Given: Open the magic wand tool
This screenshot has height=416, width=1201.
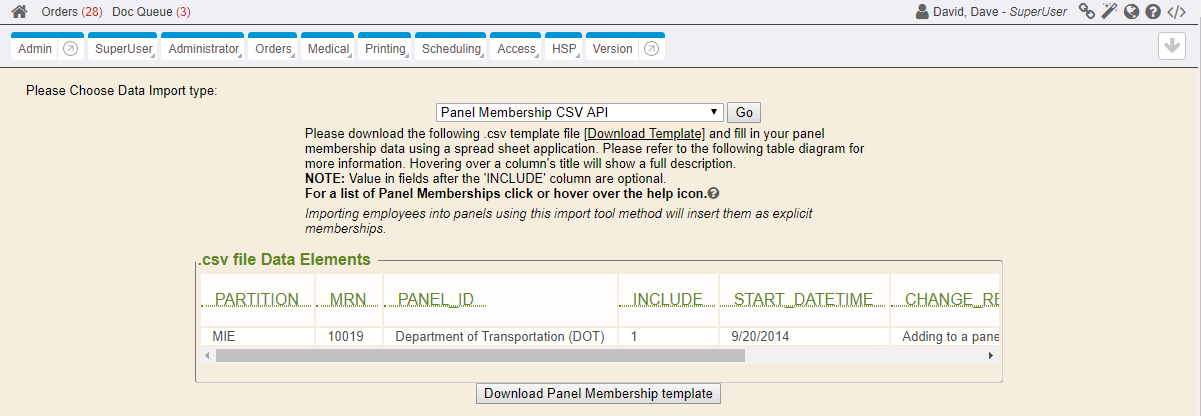Looking at the screenshot, I should point(1109,12).
